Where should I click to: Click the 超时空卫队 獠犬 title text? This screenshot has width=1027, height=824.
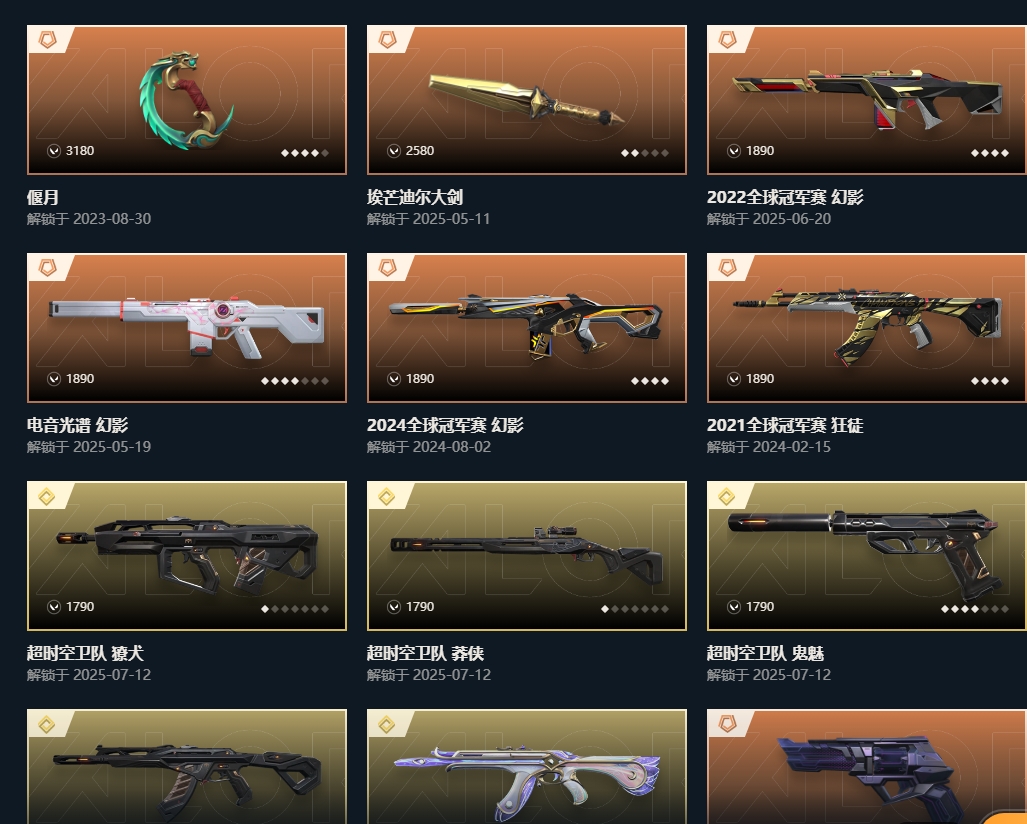coord(85,653)
